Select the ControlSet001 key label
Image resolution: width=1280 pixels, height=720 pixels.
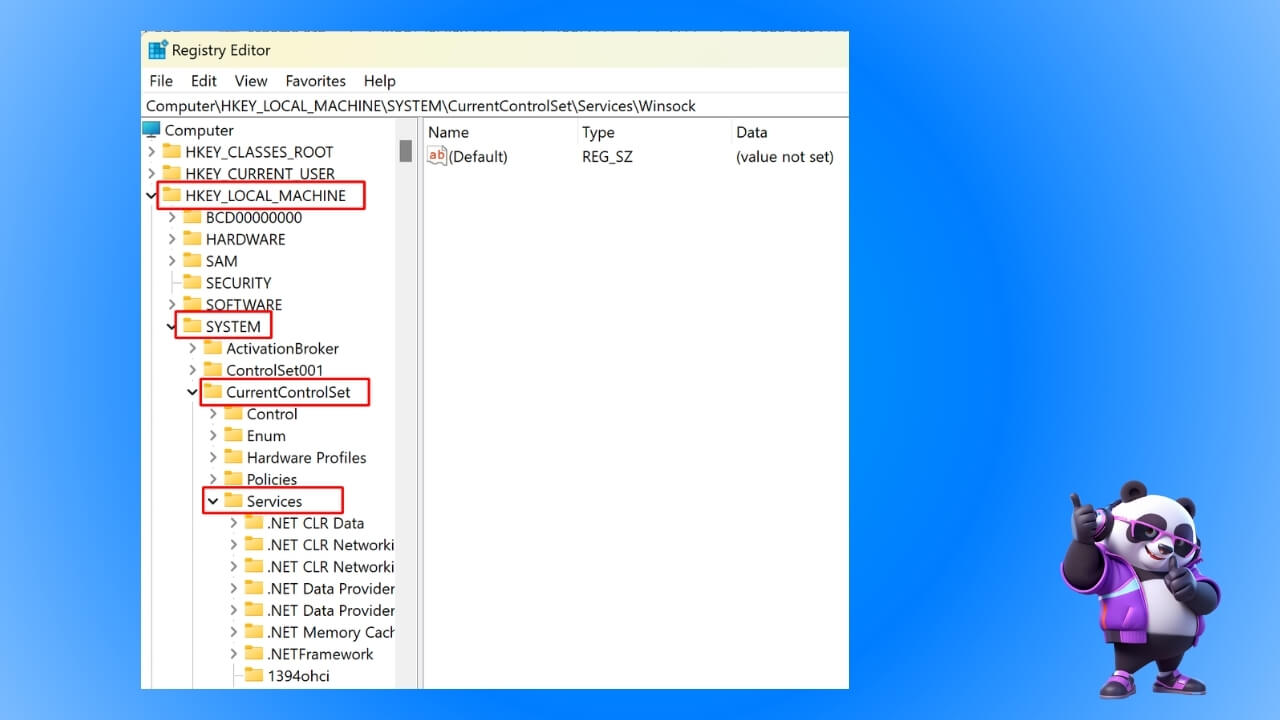click(275, 370)
